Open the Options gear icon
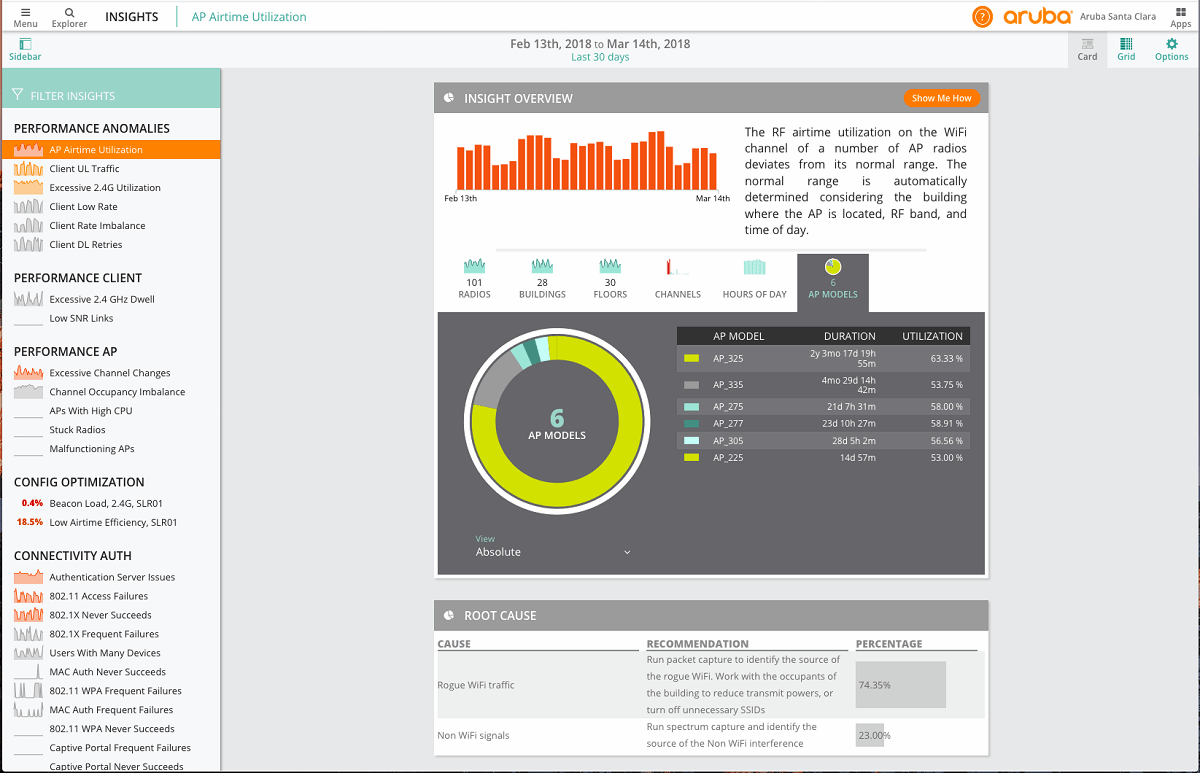This screenshot has width=1200, height=773. (x=1171, y=44)
